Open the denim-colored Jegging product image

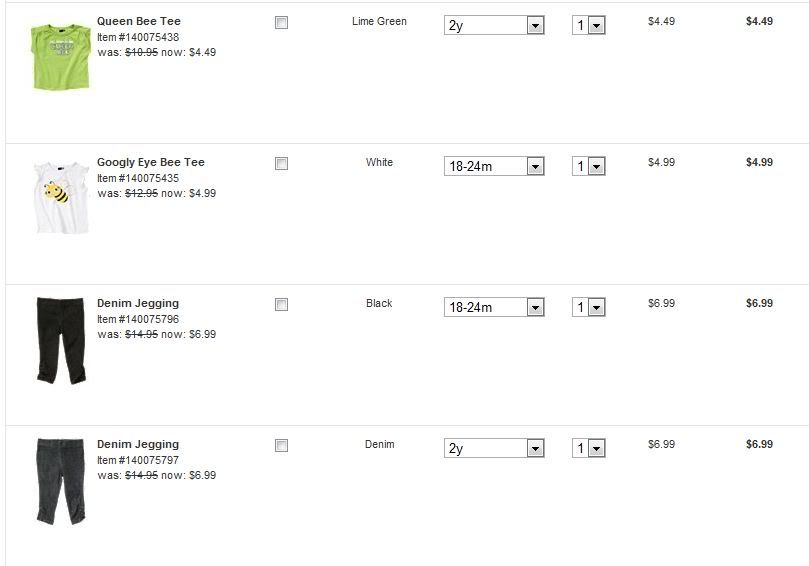(x=60, y=481)
